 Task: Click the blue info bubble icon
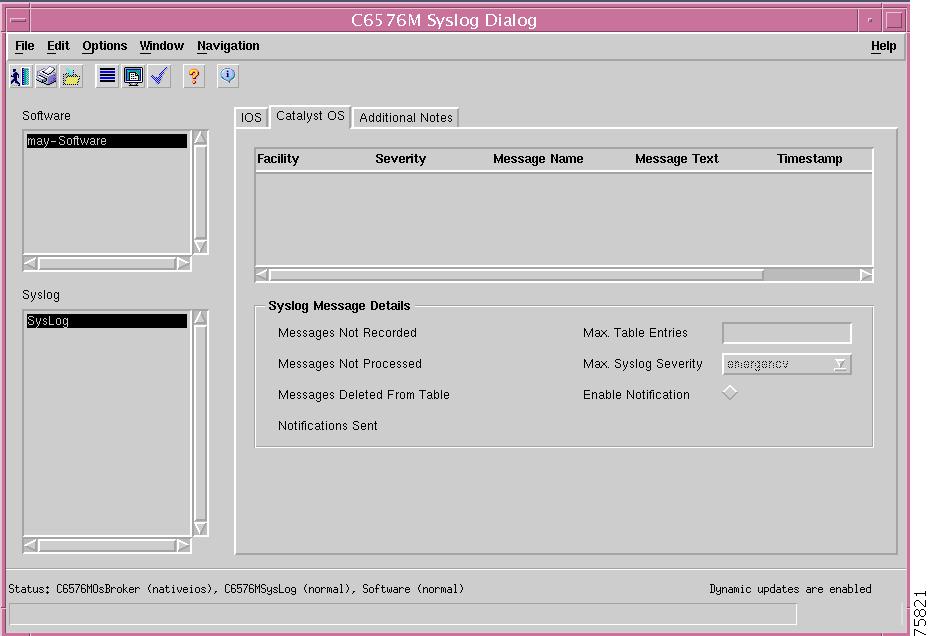[228, 77]
